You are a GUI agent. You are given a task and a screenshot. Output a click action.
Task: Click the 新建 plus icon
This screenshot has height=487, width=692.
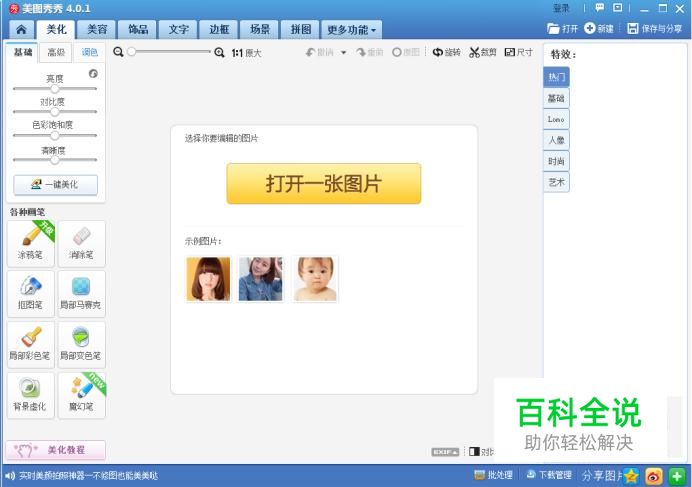[590, 28]
